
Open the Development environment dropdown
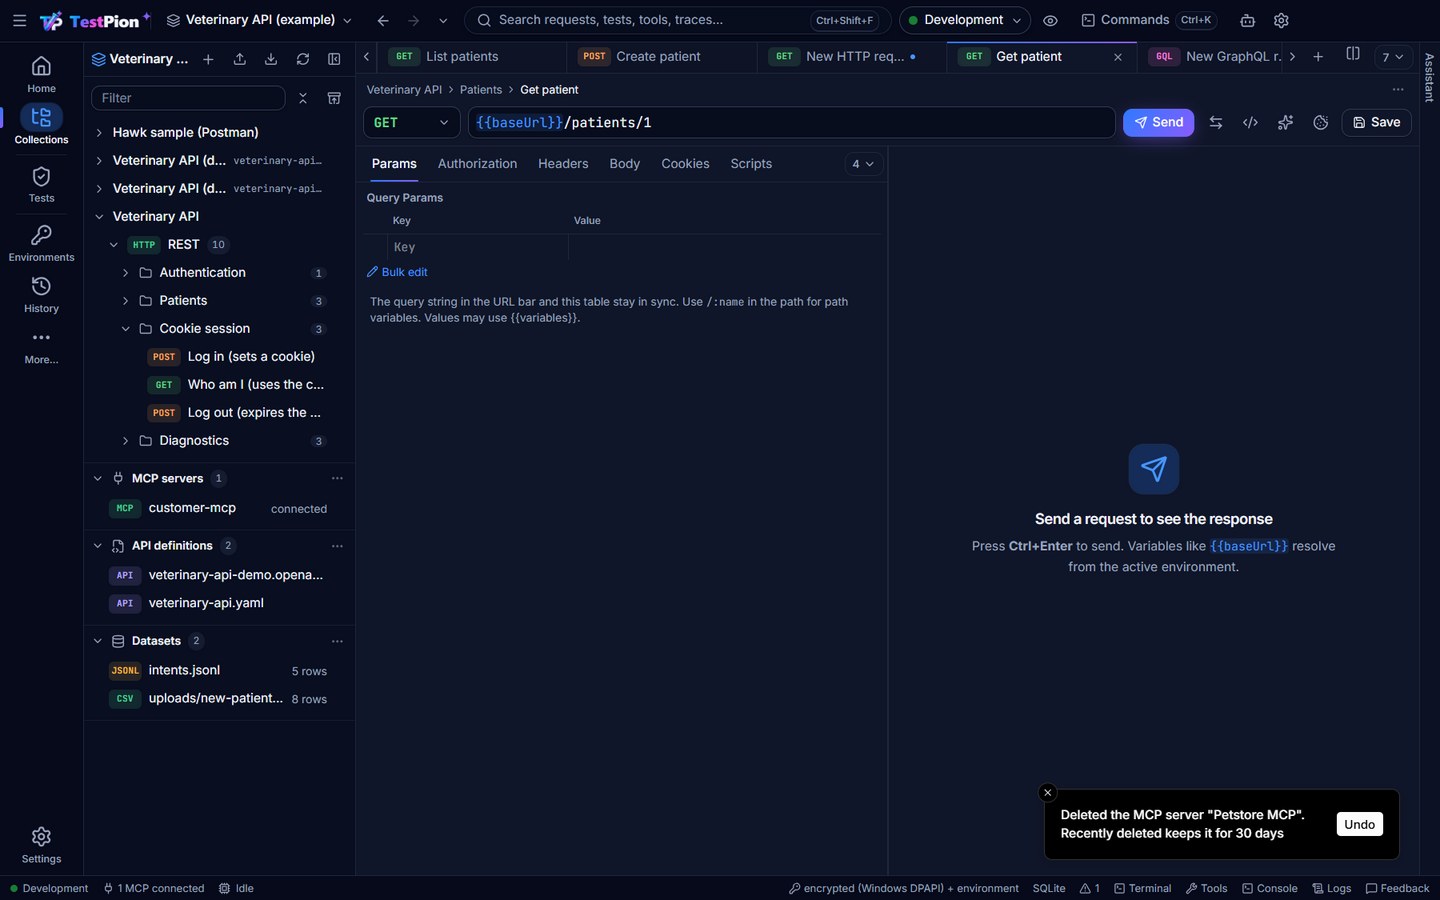tap(964, 20)
